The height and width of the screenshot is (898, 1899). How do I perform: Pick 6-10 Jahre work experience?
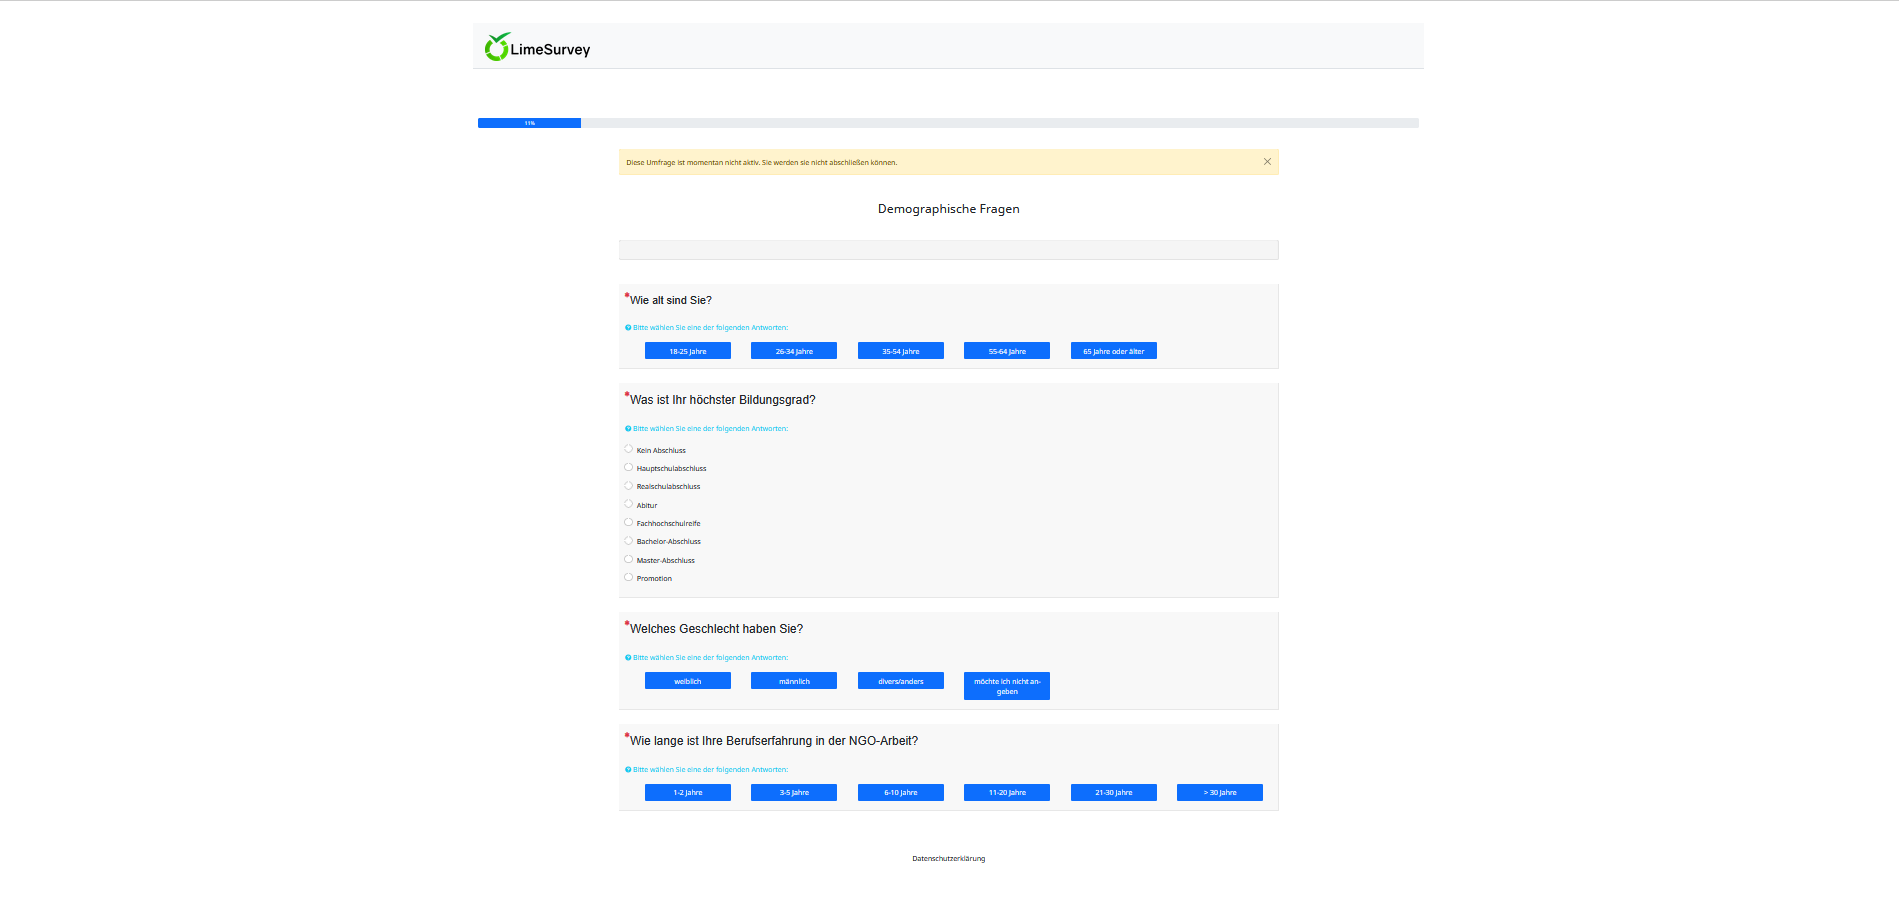pyautogui.click(x=901, y=792)
